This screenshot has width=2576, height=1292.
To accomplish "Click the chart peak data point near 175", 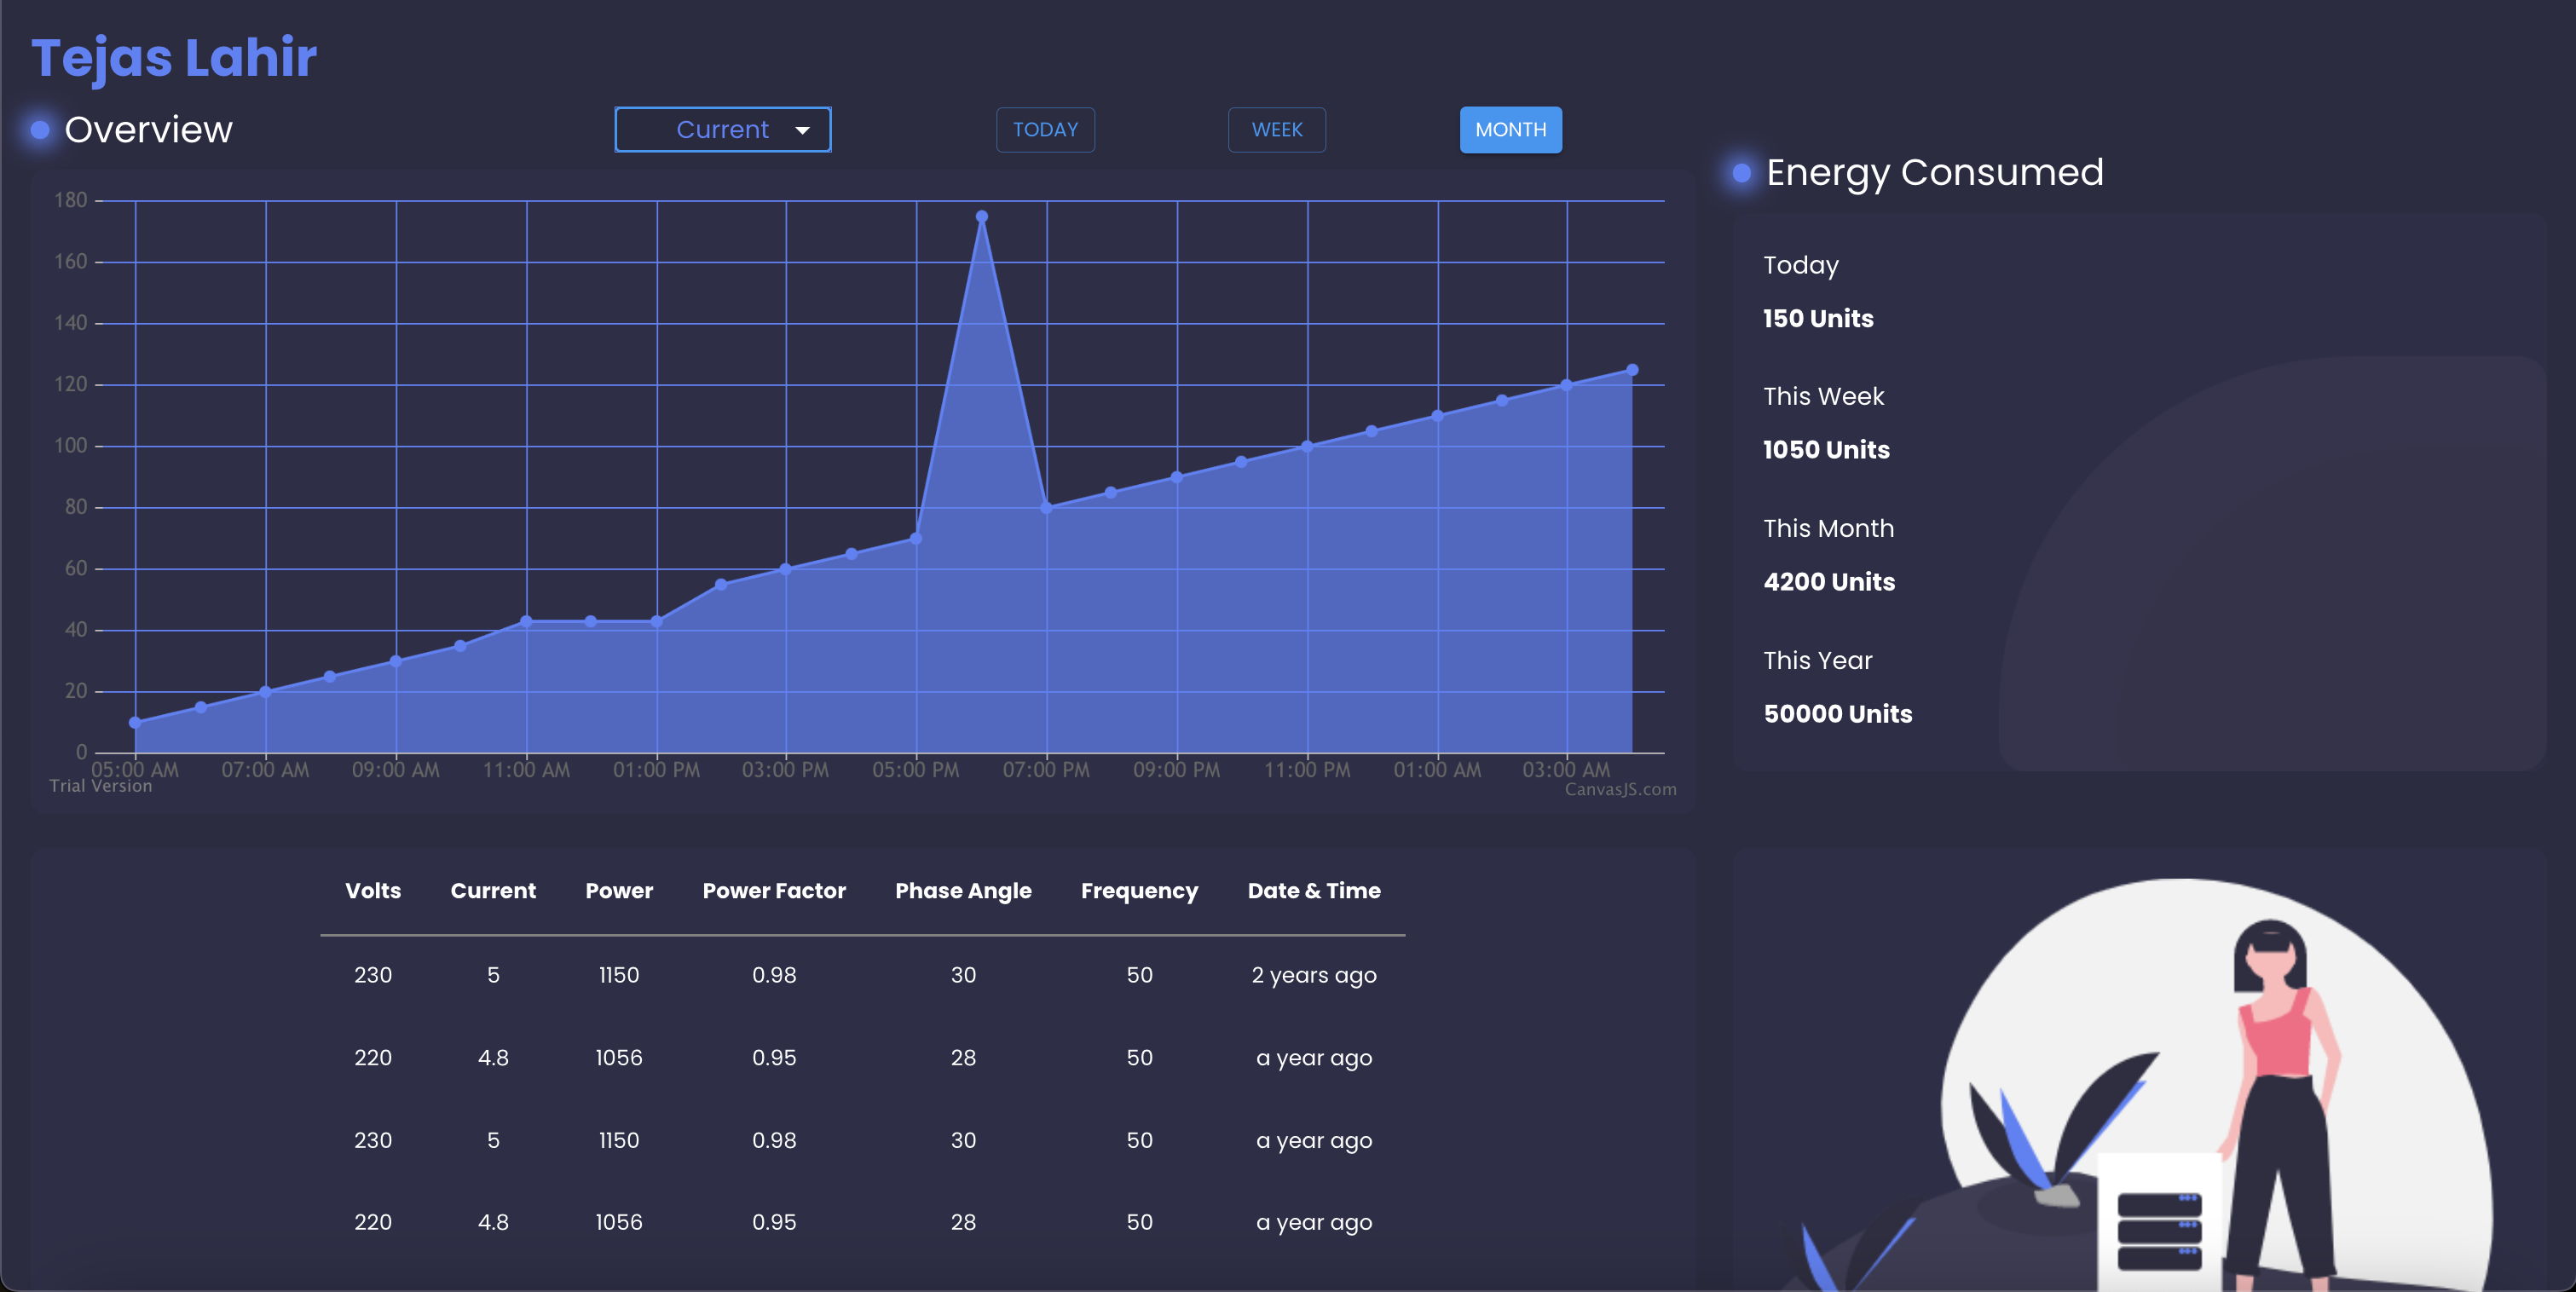I will click(982, 216).
